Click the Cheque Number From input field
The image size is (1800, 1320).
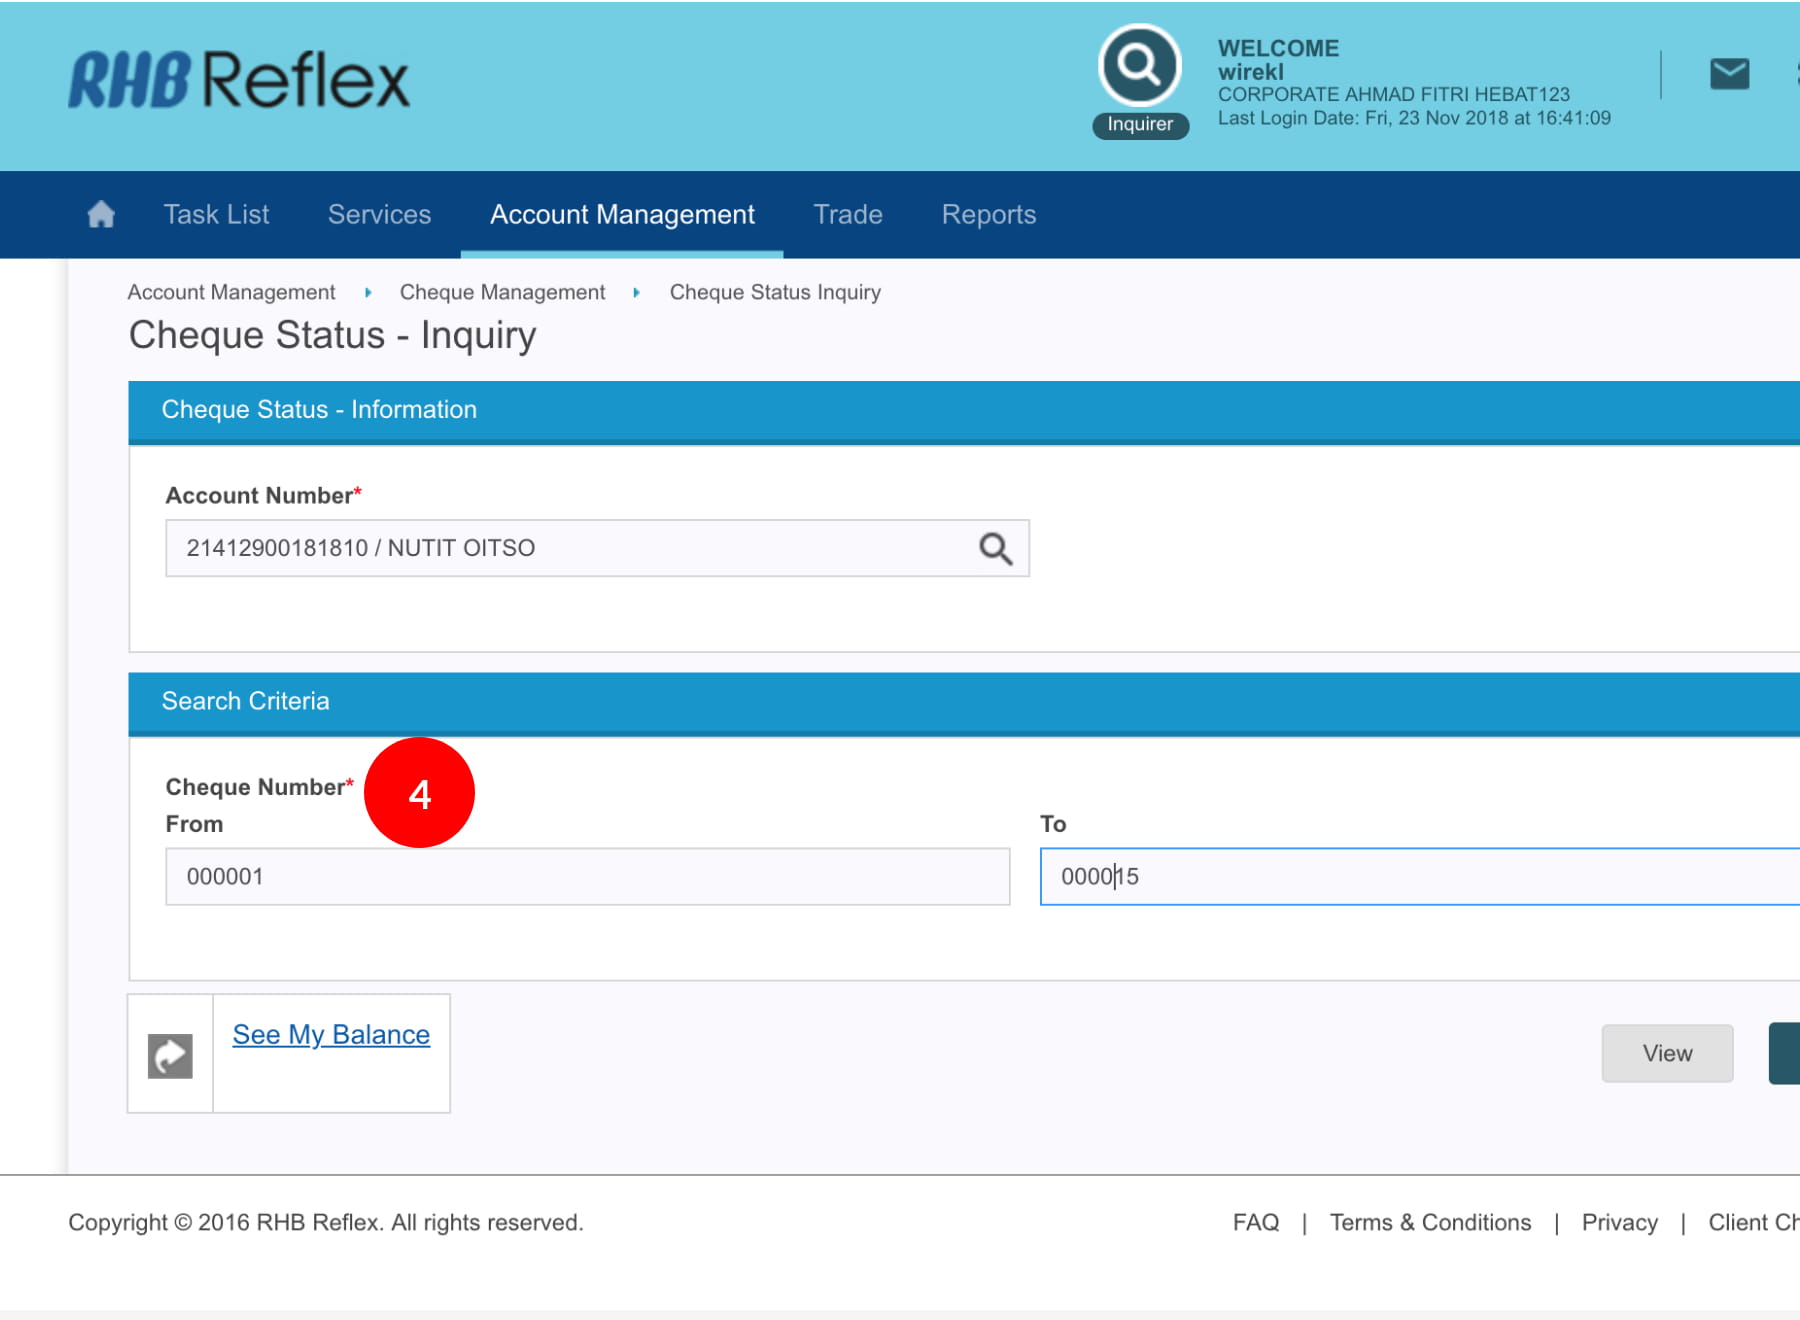[587, 877]
